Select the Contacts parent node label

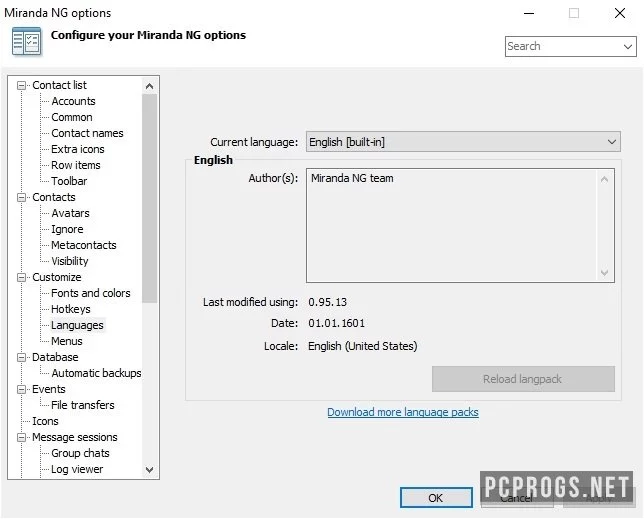tap(54, 197)
